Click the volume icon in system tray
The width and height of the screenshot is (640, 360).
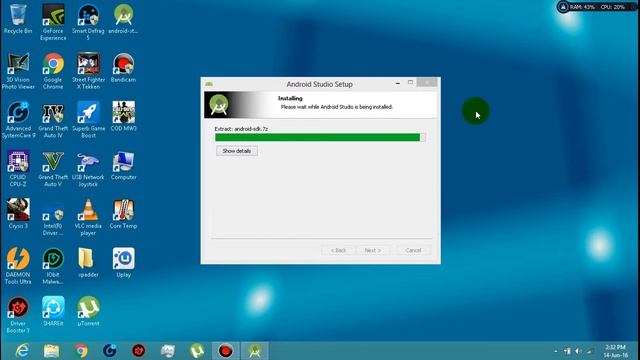[578, 351]
